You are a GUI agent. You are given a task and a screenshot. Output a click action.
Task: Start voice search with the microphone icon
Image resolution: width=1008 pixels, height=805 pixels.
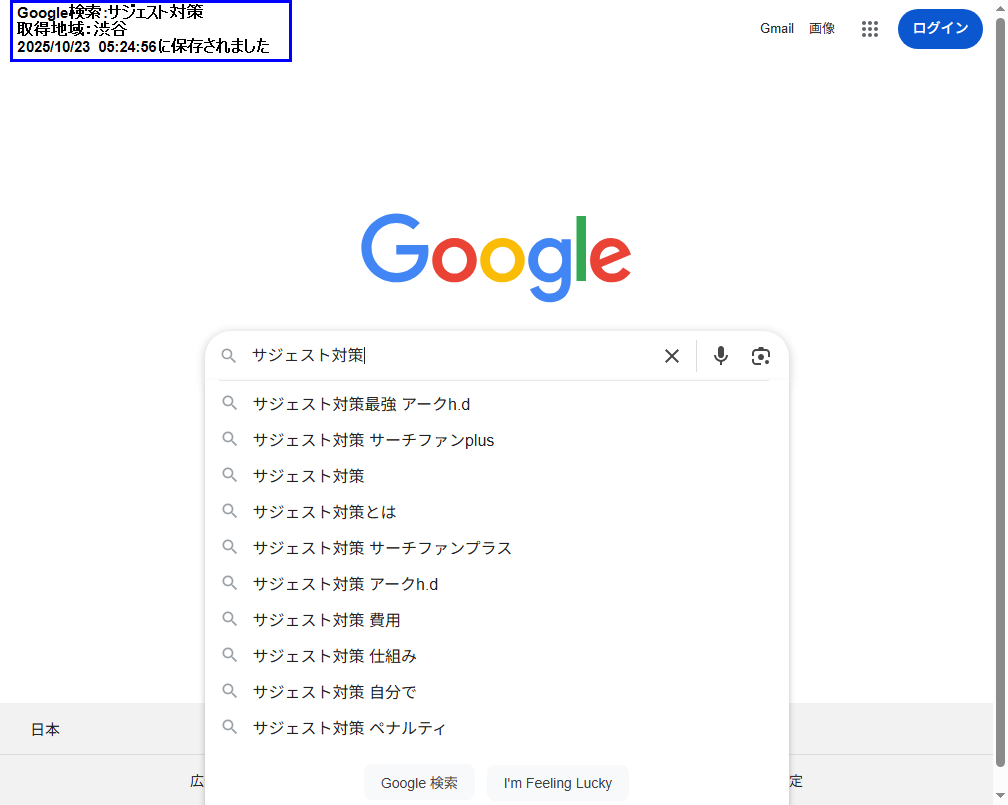[x=720, y=356]
